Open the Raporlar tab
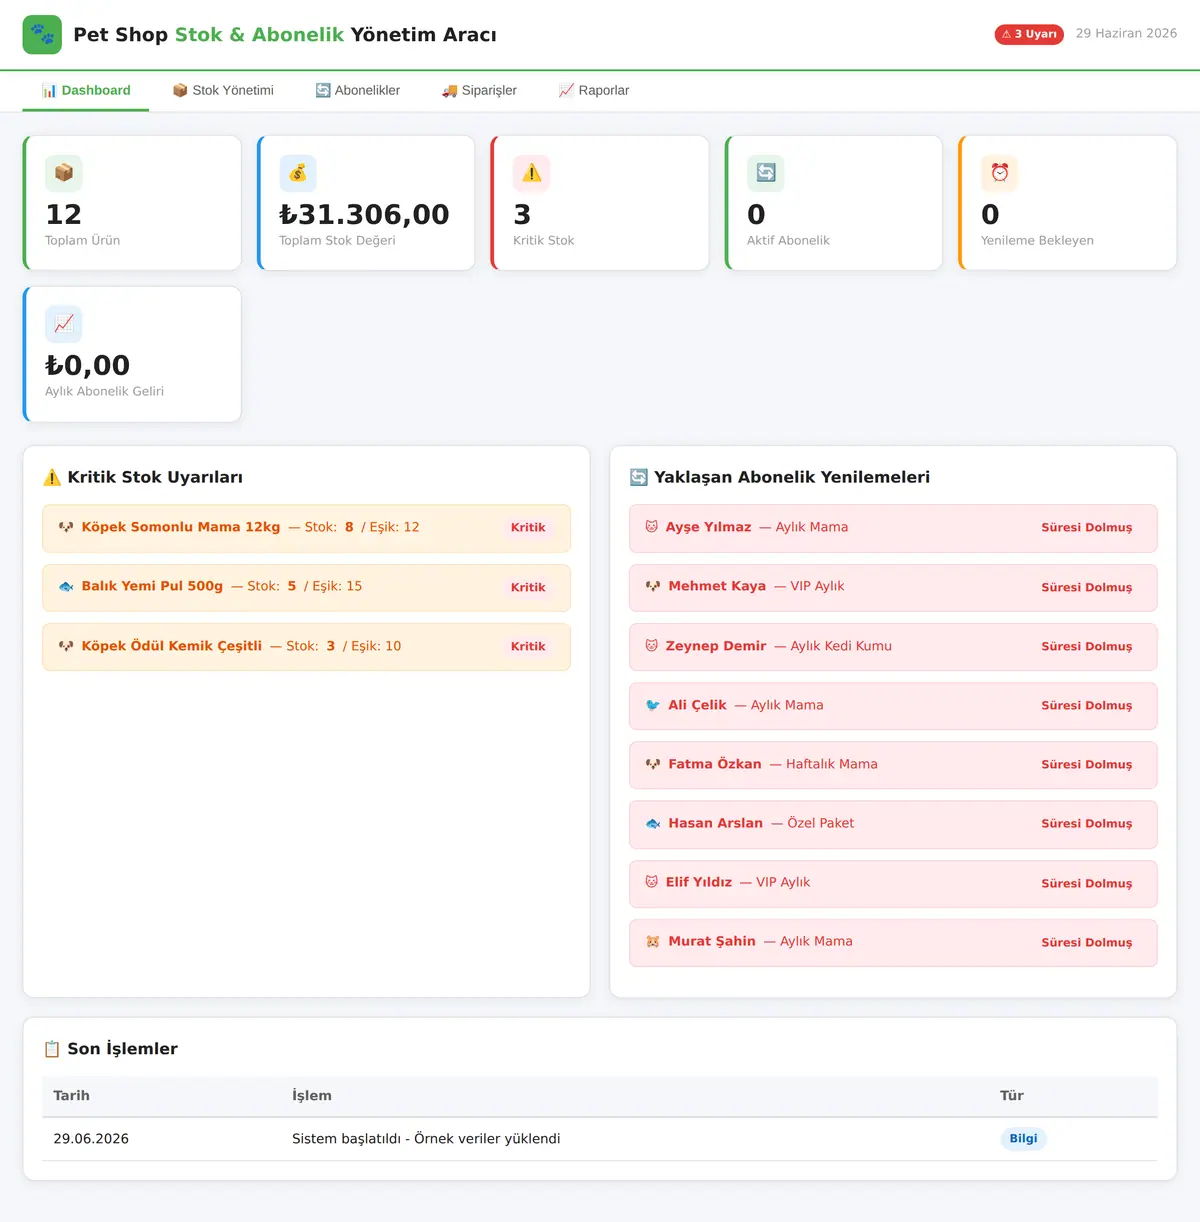The width and height of the screenshot is (1200, 1222). (x=594, y=90)
